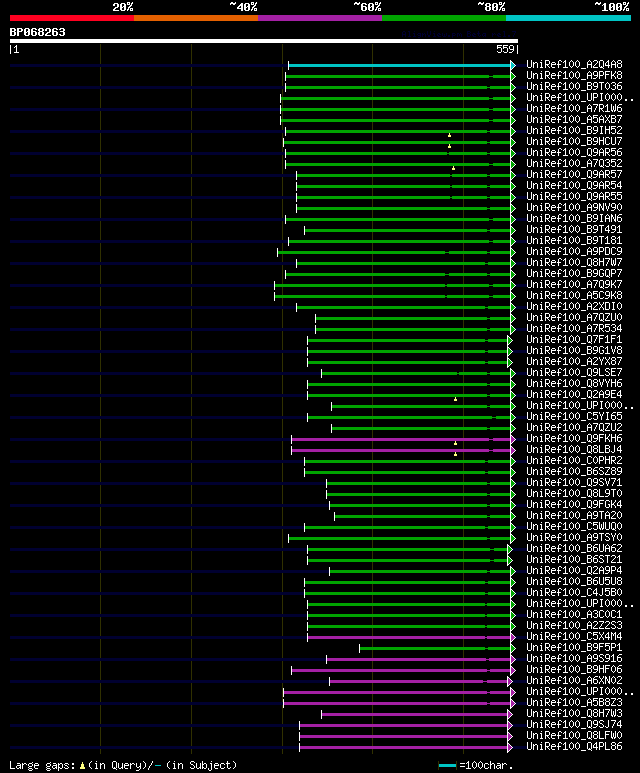Image resolution: width=640 pixels, height=773 pixels.
Task: Click the UniRef100_Q9AR56 label
Action: point(574,153)
